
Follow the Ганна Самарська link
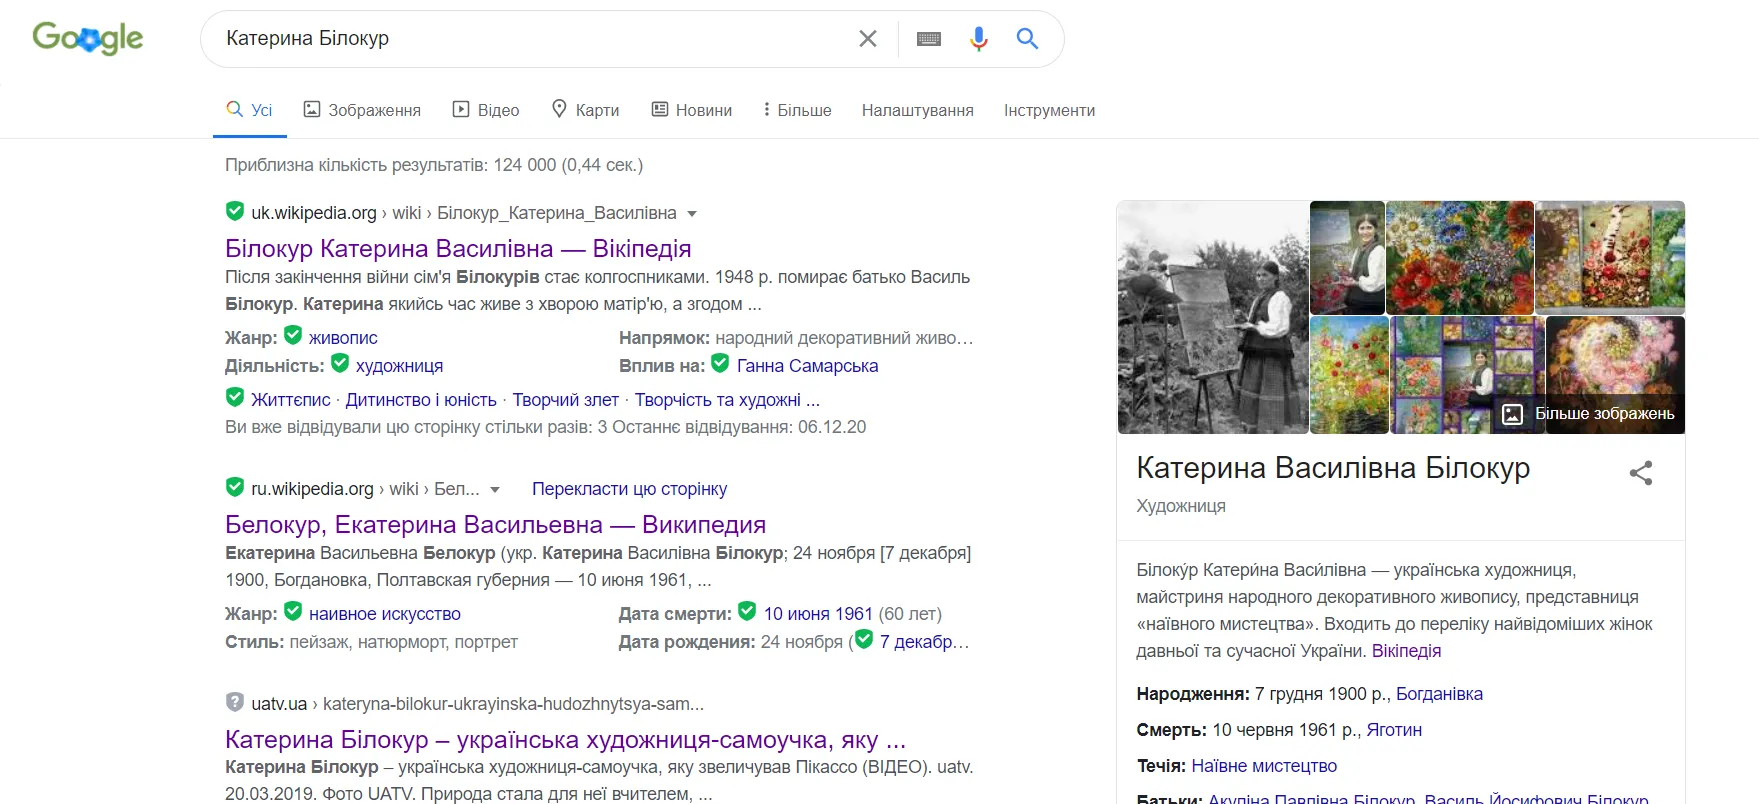[x=807, y=366]
